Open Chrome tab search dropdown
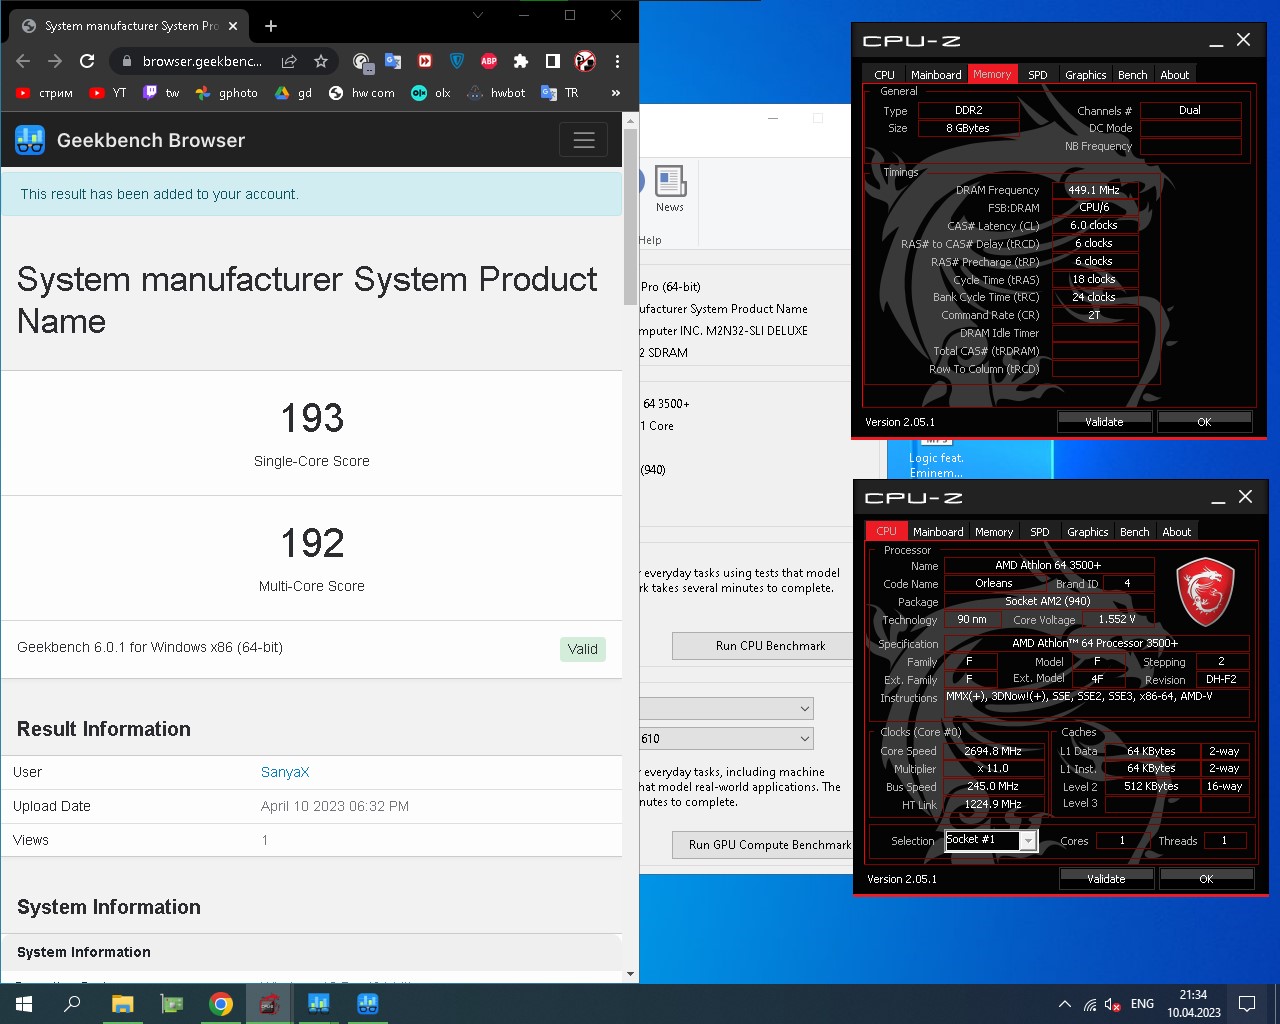The image size is (1280, 1024). point(478,15)
